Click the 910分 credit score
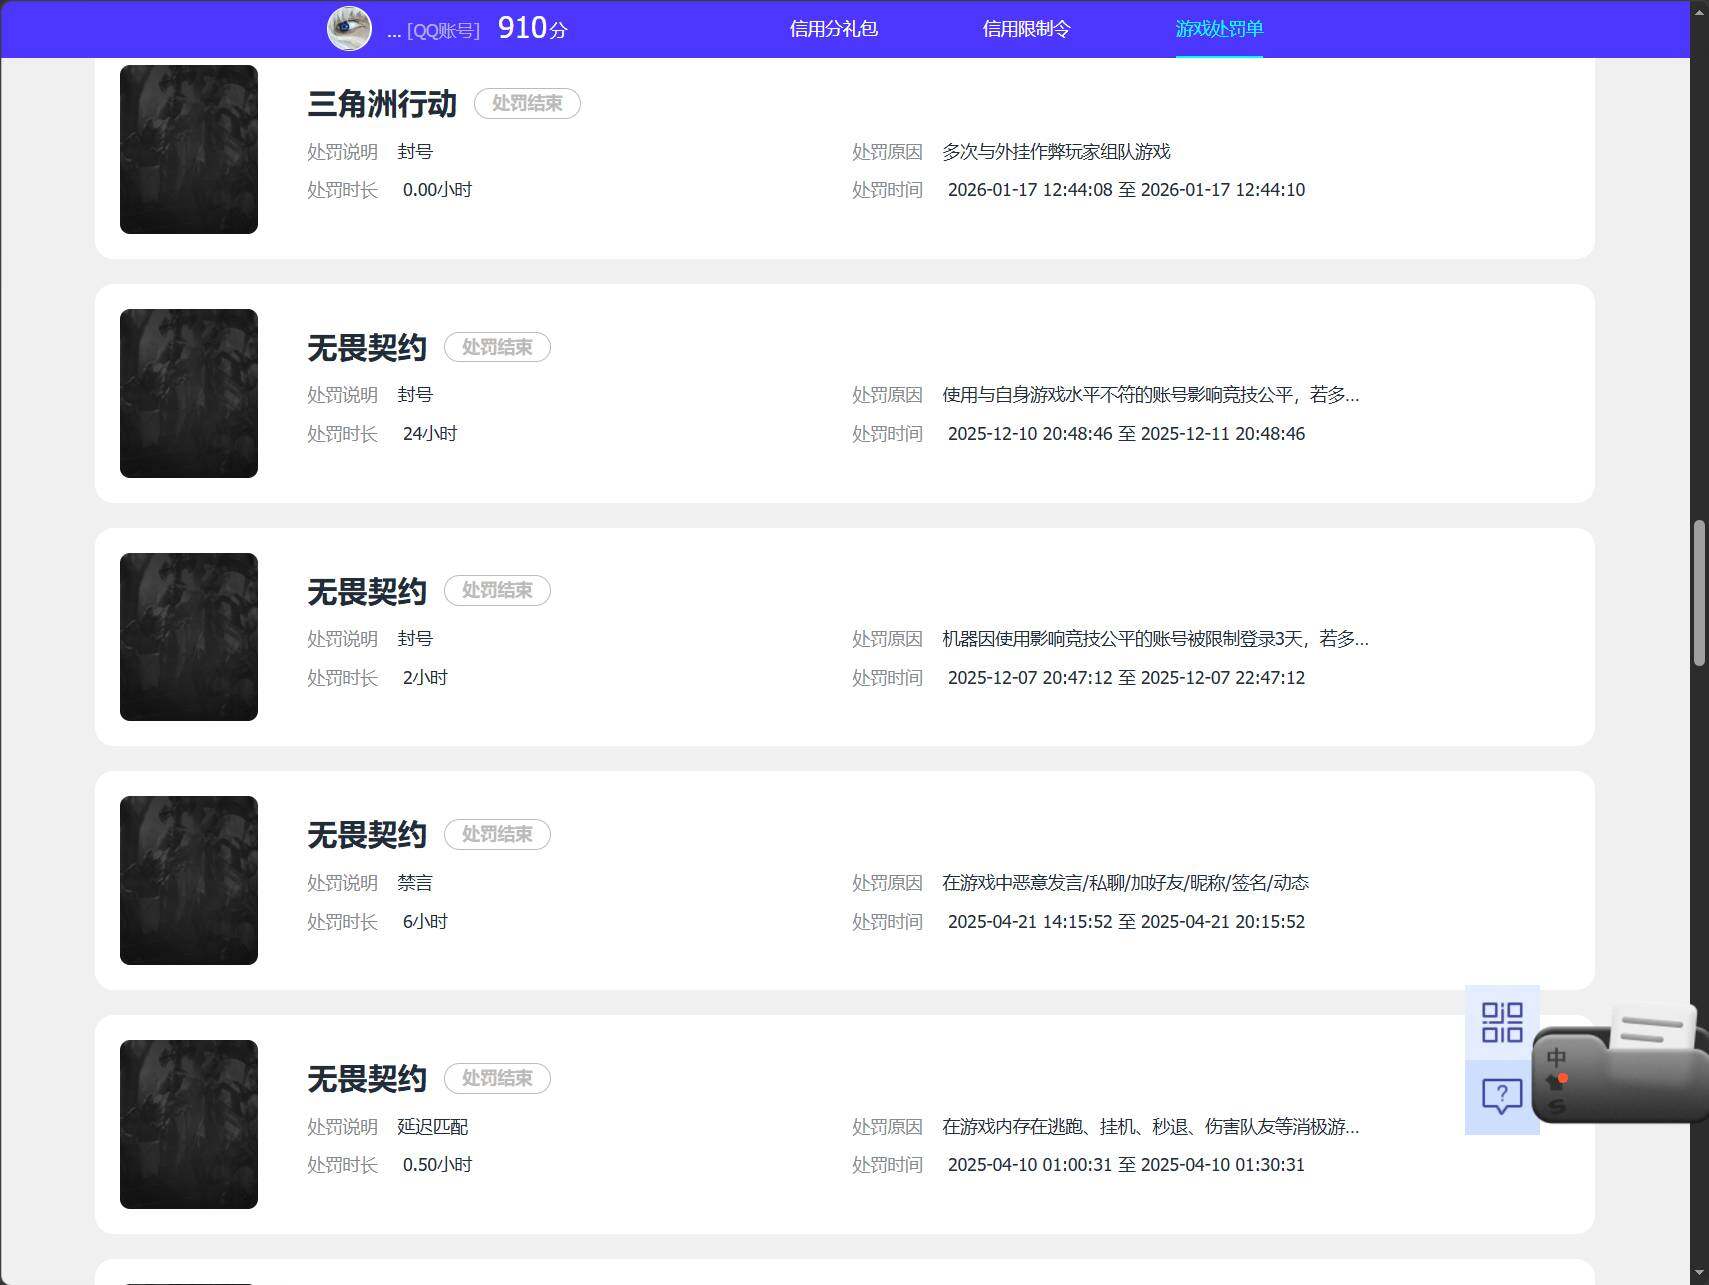This screenshot has width=1709, height=1285. pos(532,28)
